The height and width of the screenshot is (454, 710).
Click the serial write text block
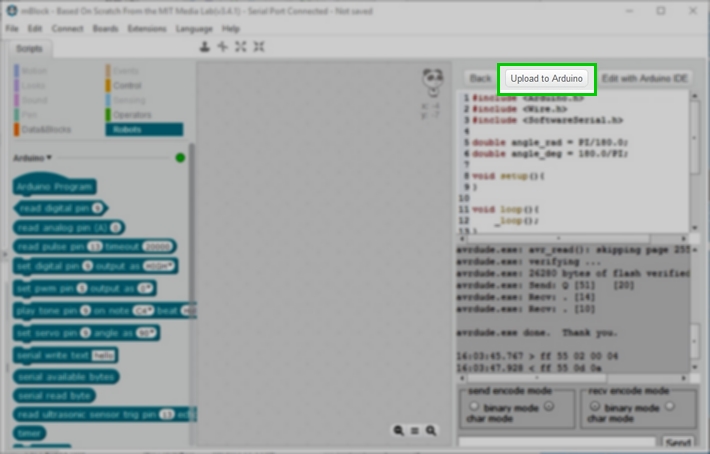[x=66, y=356]
